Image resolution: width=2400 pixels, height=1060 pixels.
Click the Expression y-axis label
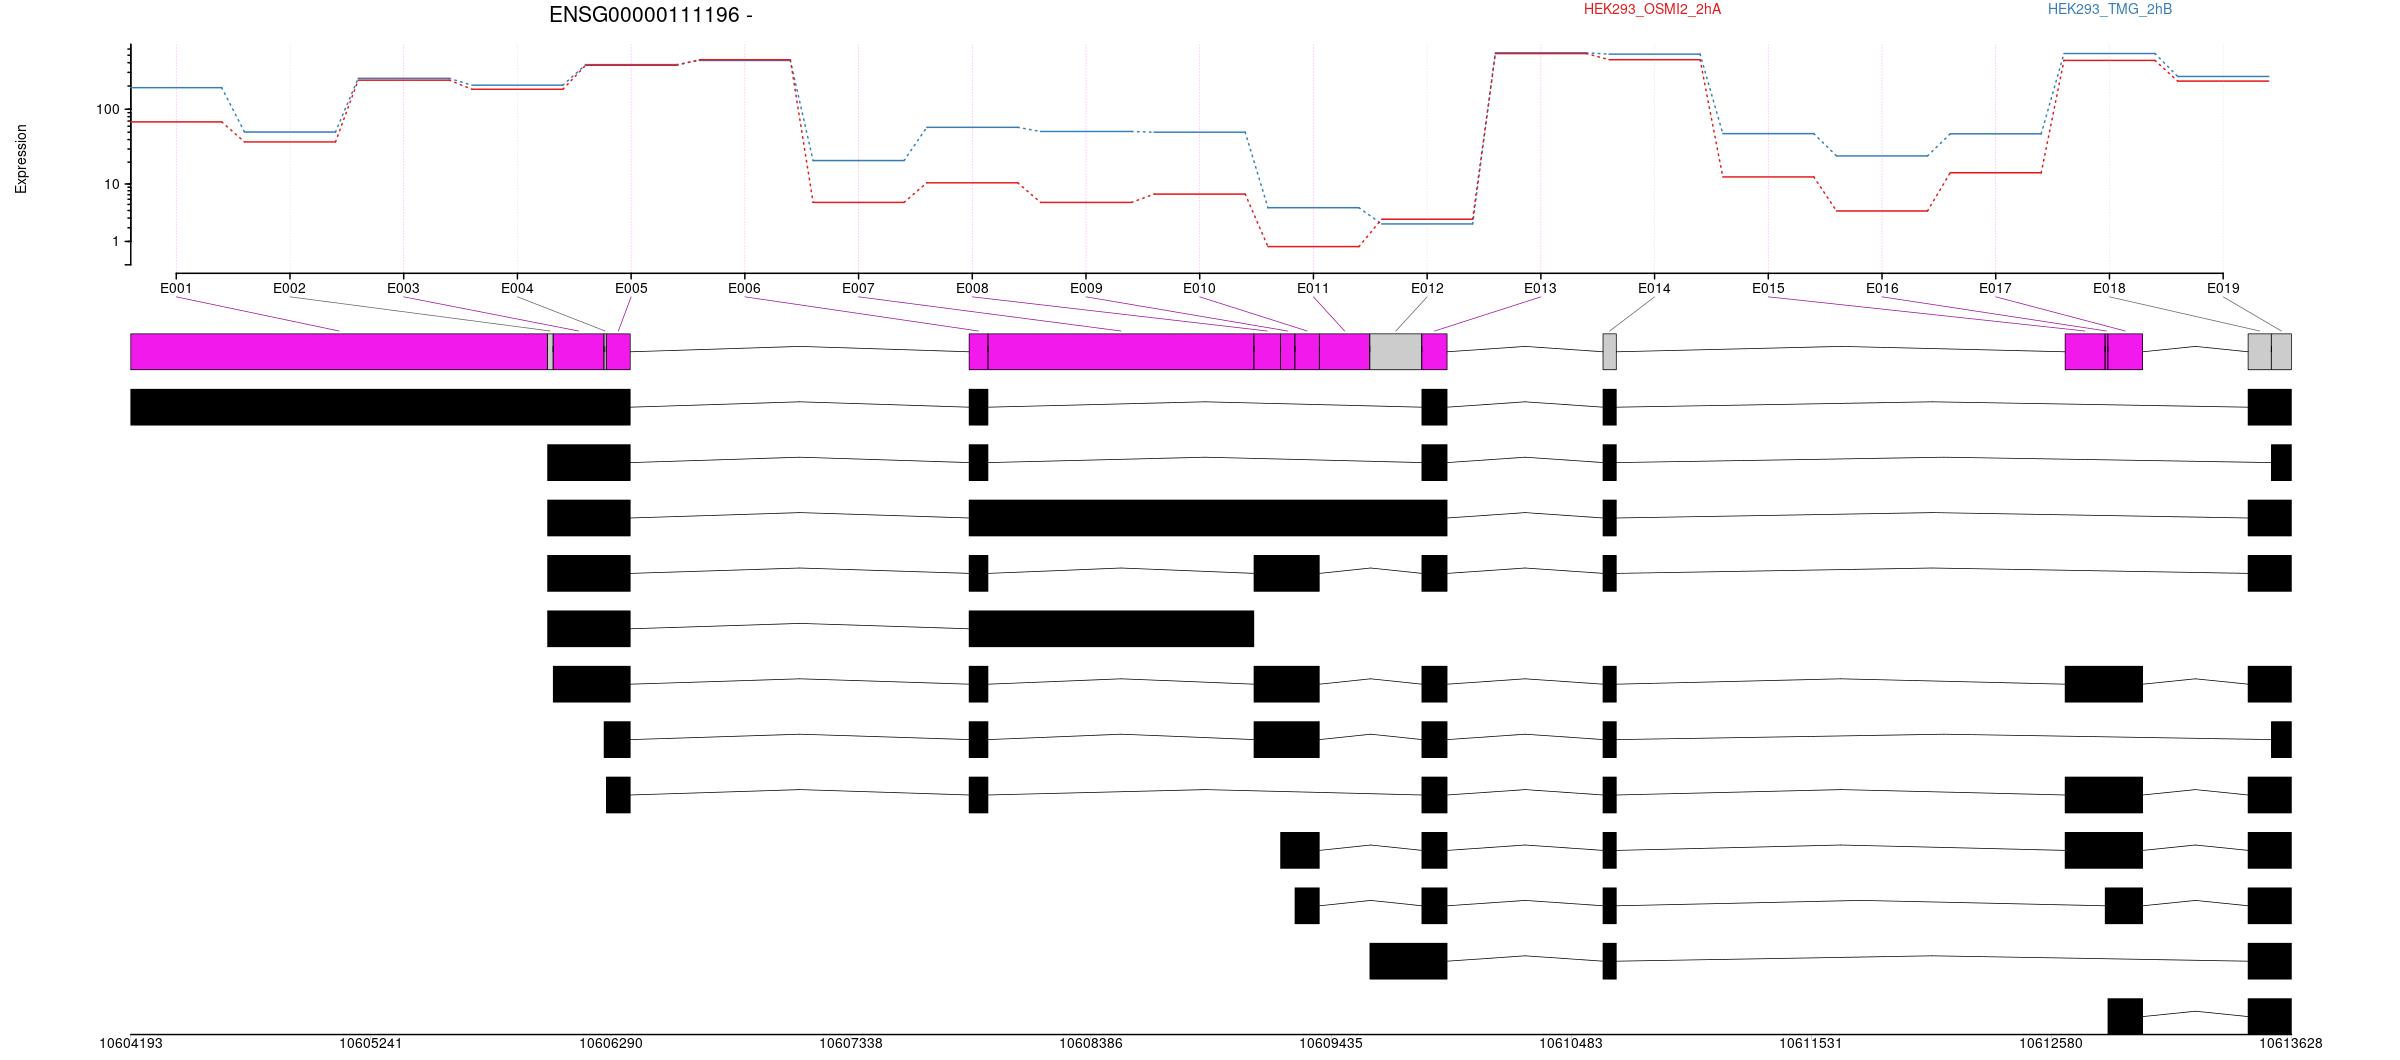[21, 159]
